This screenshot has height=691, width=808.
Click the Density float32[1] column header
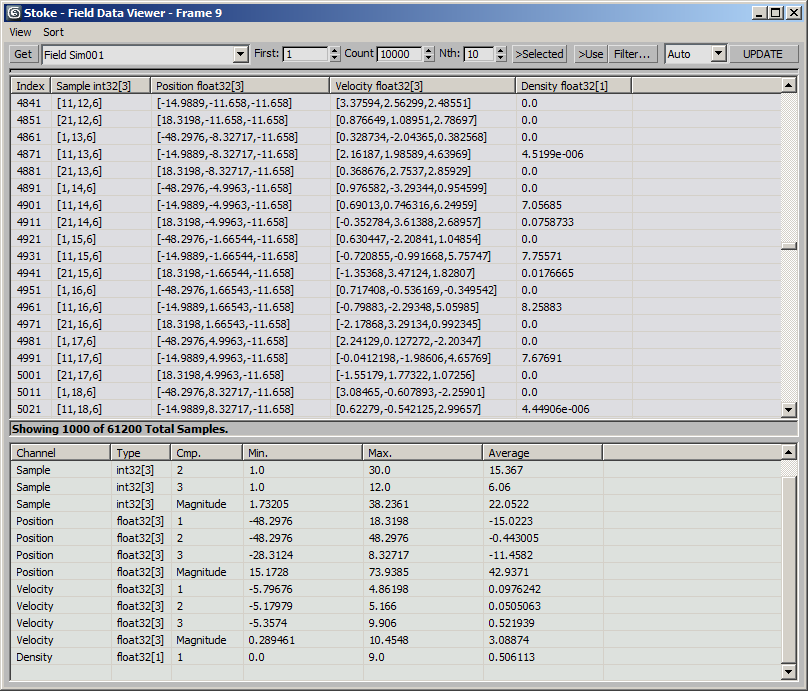click(574, 86)
